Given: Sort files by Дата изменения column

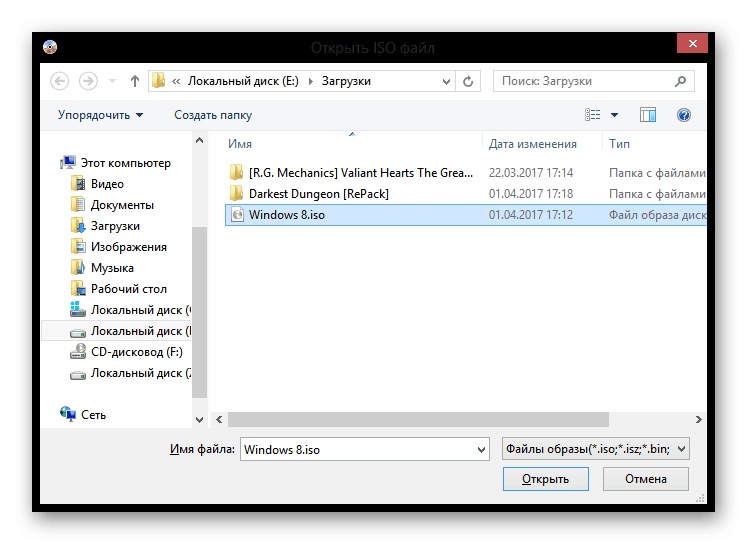Looking at the screenshot, I should [x=532, y=144].
